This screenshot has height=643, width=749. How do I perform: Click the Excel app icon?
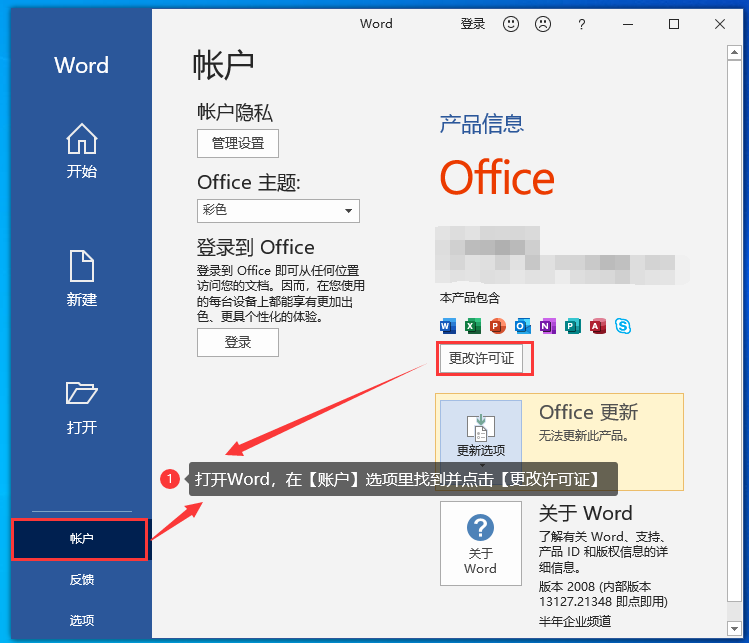point(472,326)
